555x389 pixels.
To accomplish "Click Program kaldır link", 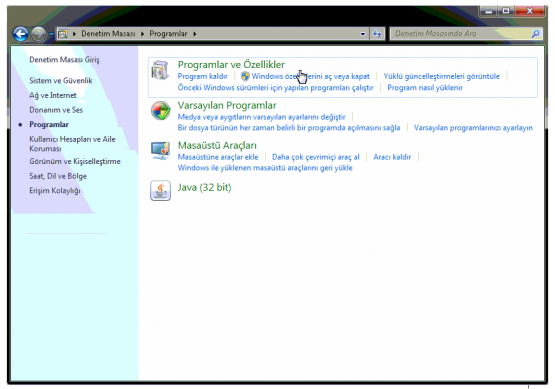I will point(202,76).
